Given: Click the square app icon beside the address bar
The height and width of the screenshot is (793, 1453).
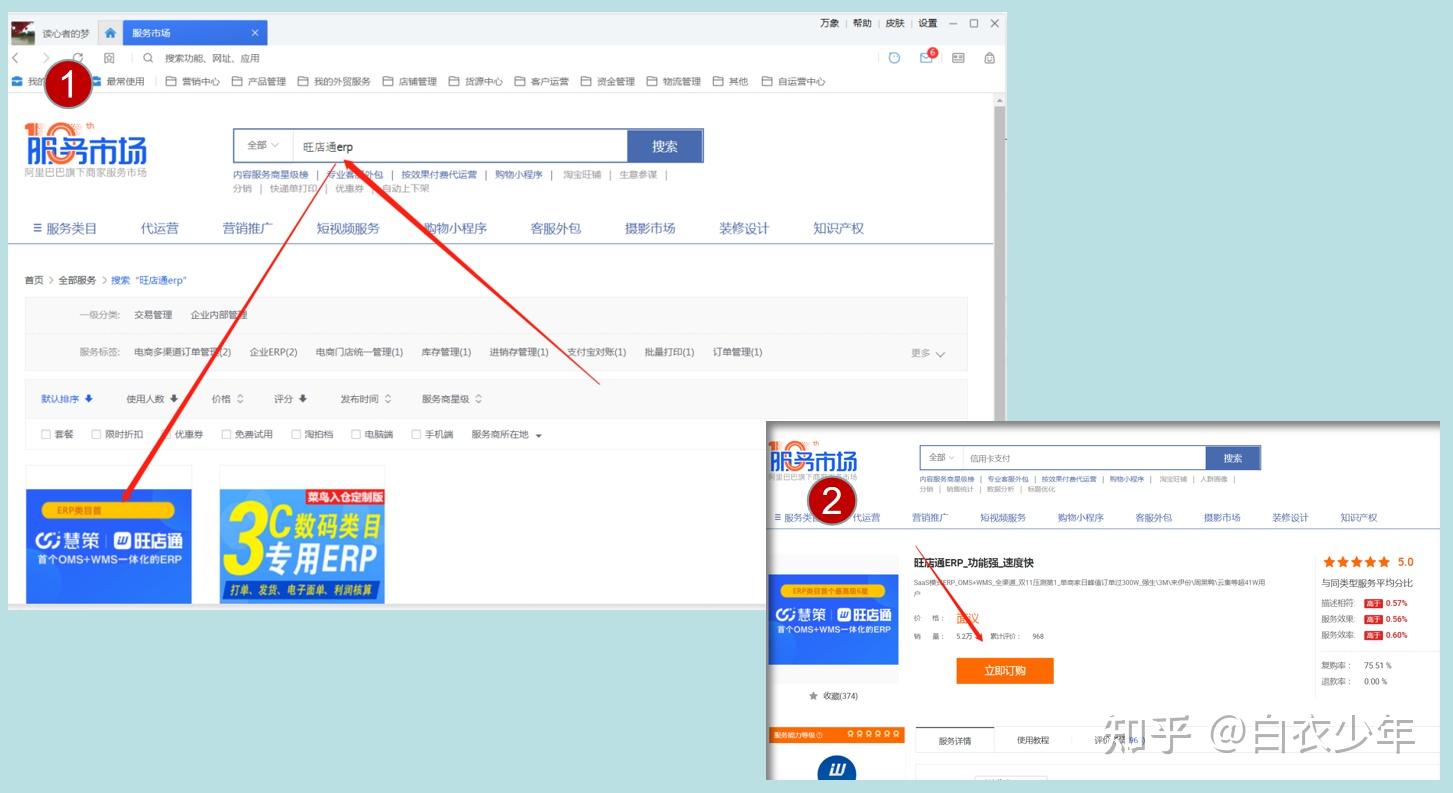Looking at the screenshot, I should click(x=110, y=58).
